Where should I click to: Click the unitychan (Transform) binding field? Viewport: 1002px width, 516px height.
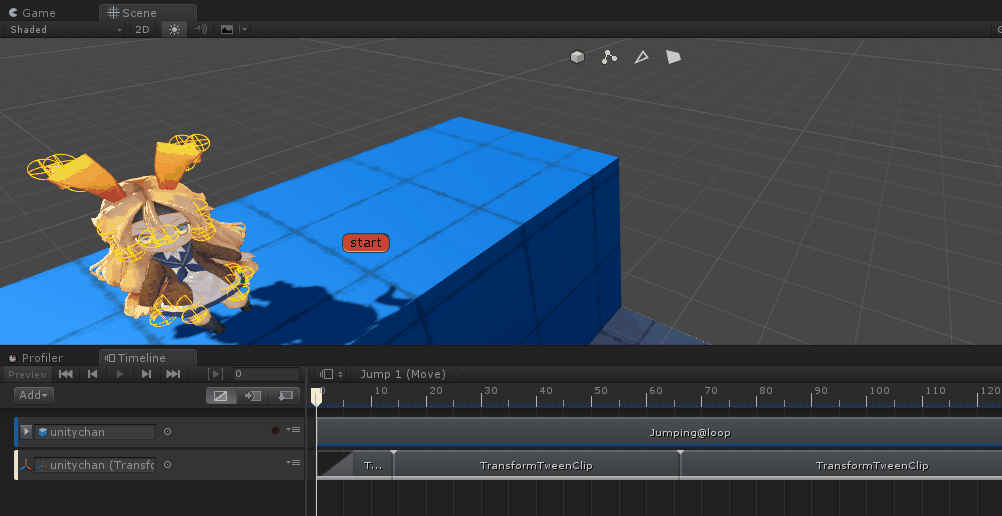tap(96, 465)
